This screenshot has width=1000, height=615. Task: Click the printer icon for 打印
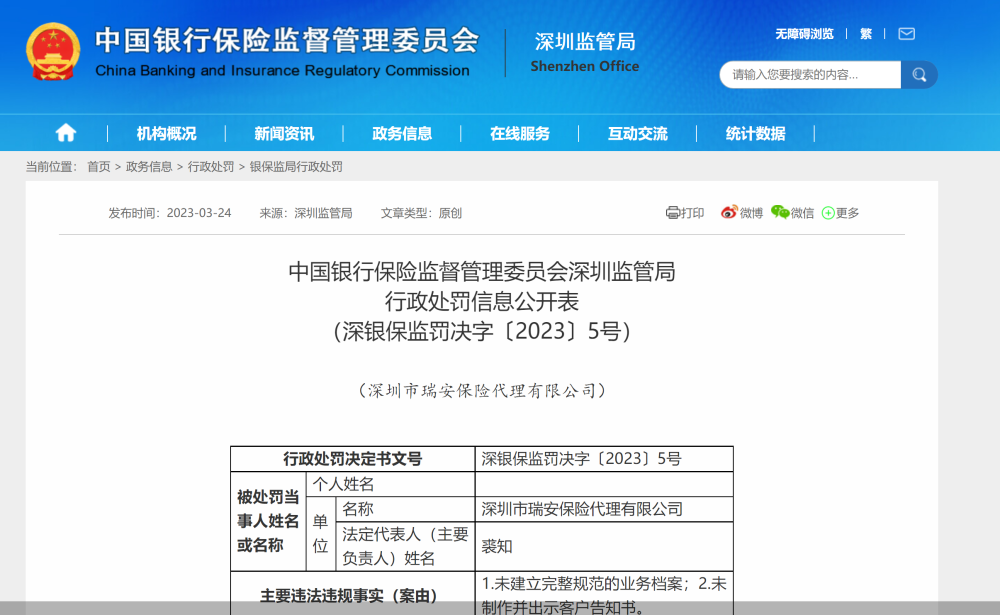coord(672,212)
